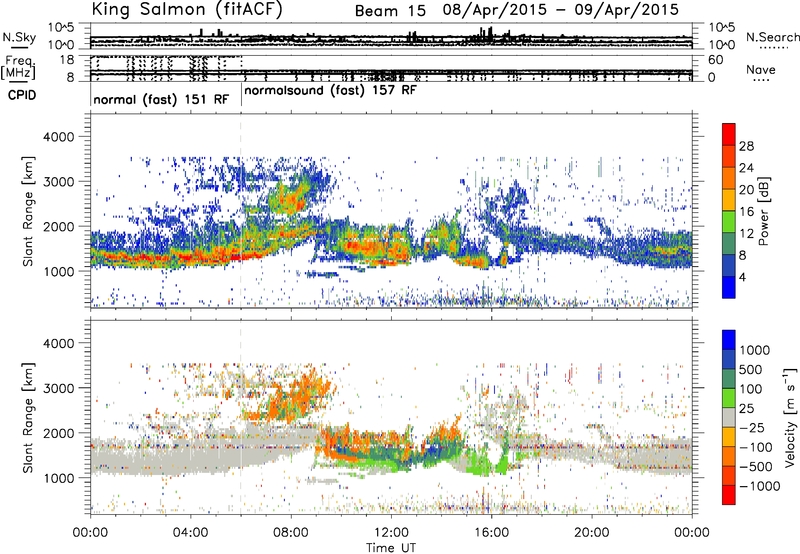Viewport: 800px width, 554px height.
Task: Click the "Beam 15" label in the header
Action: [390, 11]
